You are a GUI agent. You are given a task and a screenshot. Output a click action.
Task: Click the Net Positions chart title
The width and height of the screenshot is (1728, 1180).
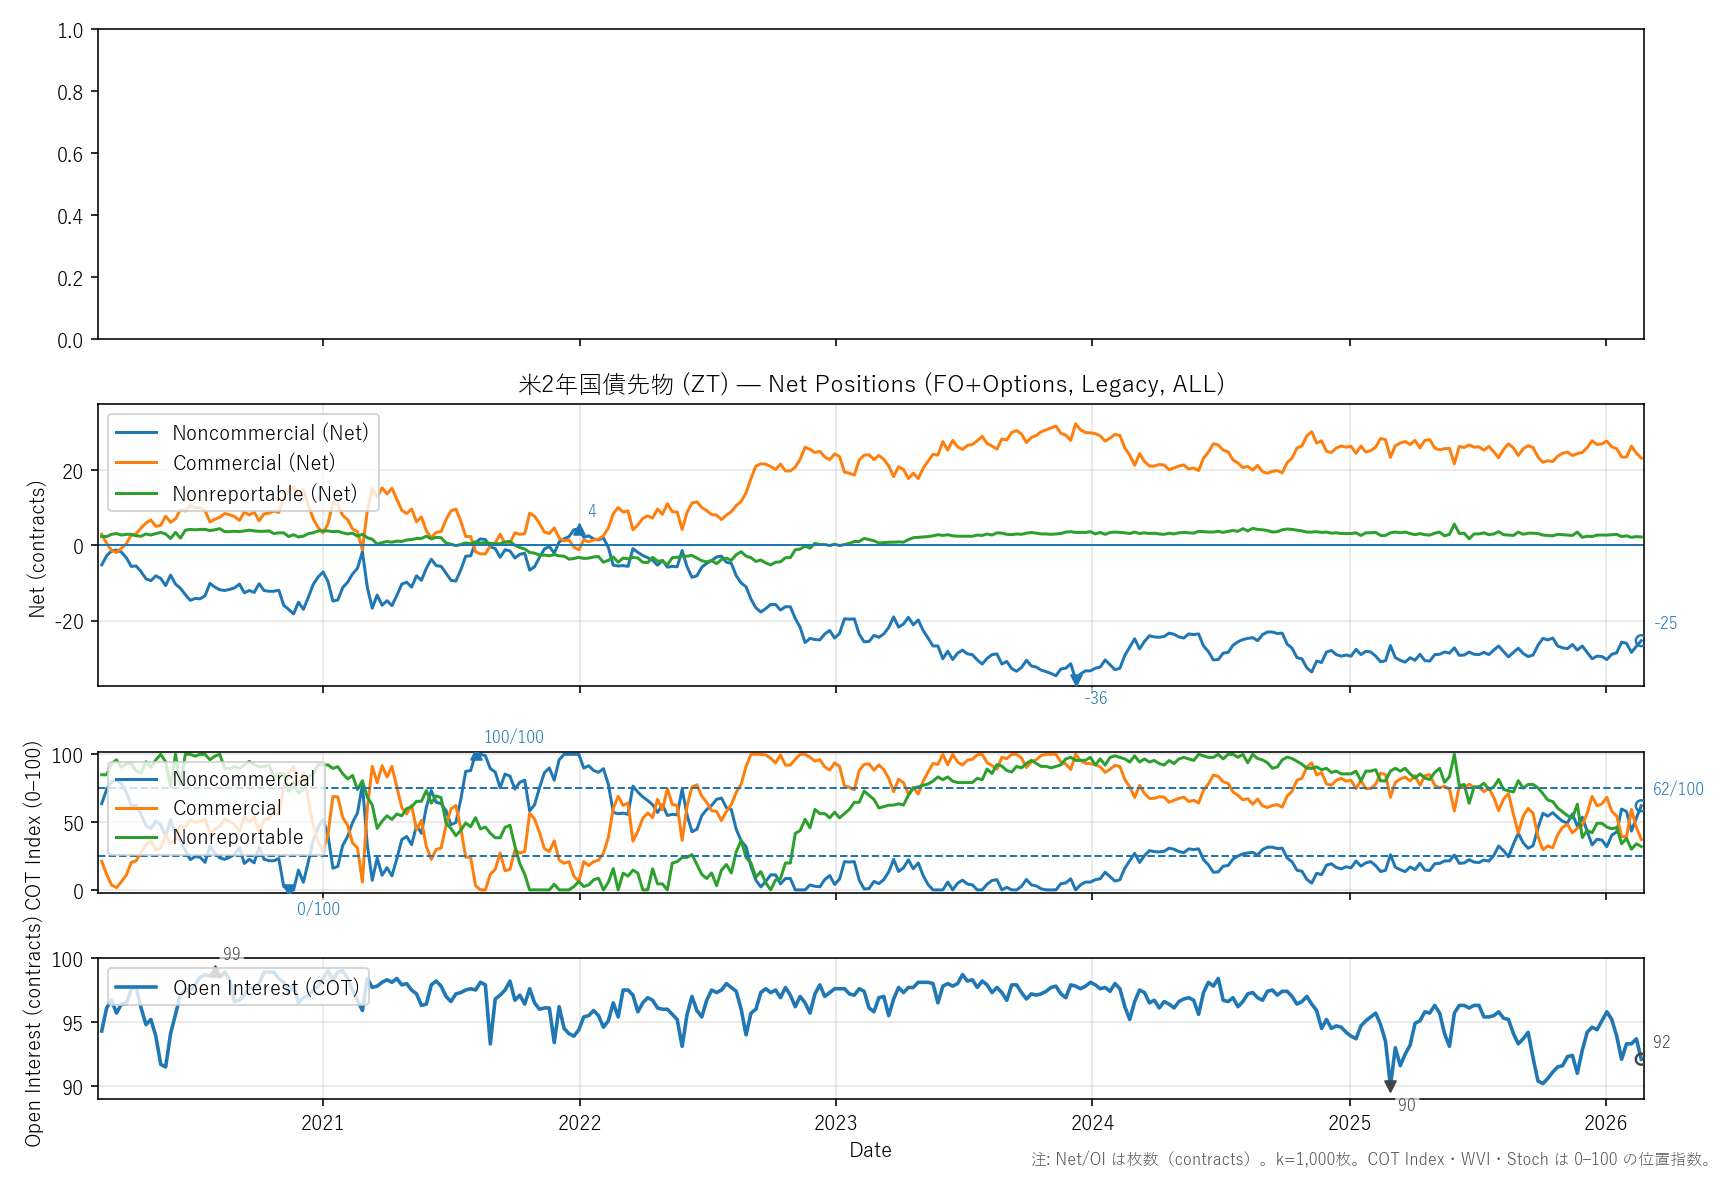(x=871, y=384)
